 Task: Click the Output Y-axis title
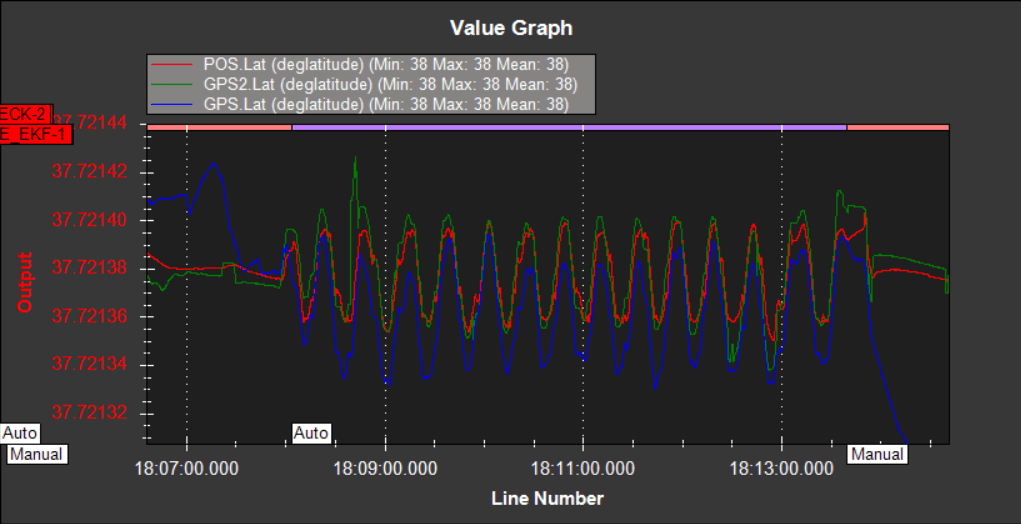point(26,281)
